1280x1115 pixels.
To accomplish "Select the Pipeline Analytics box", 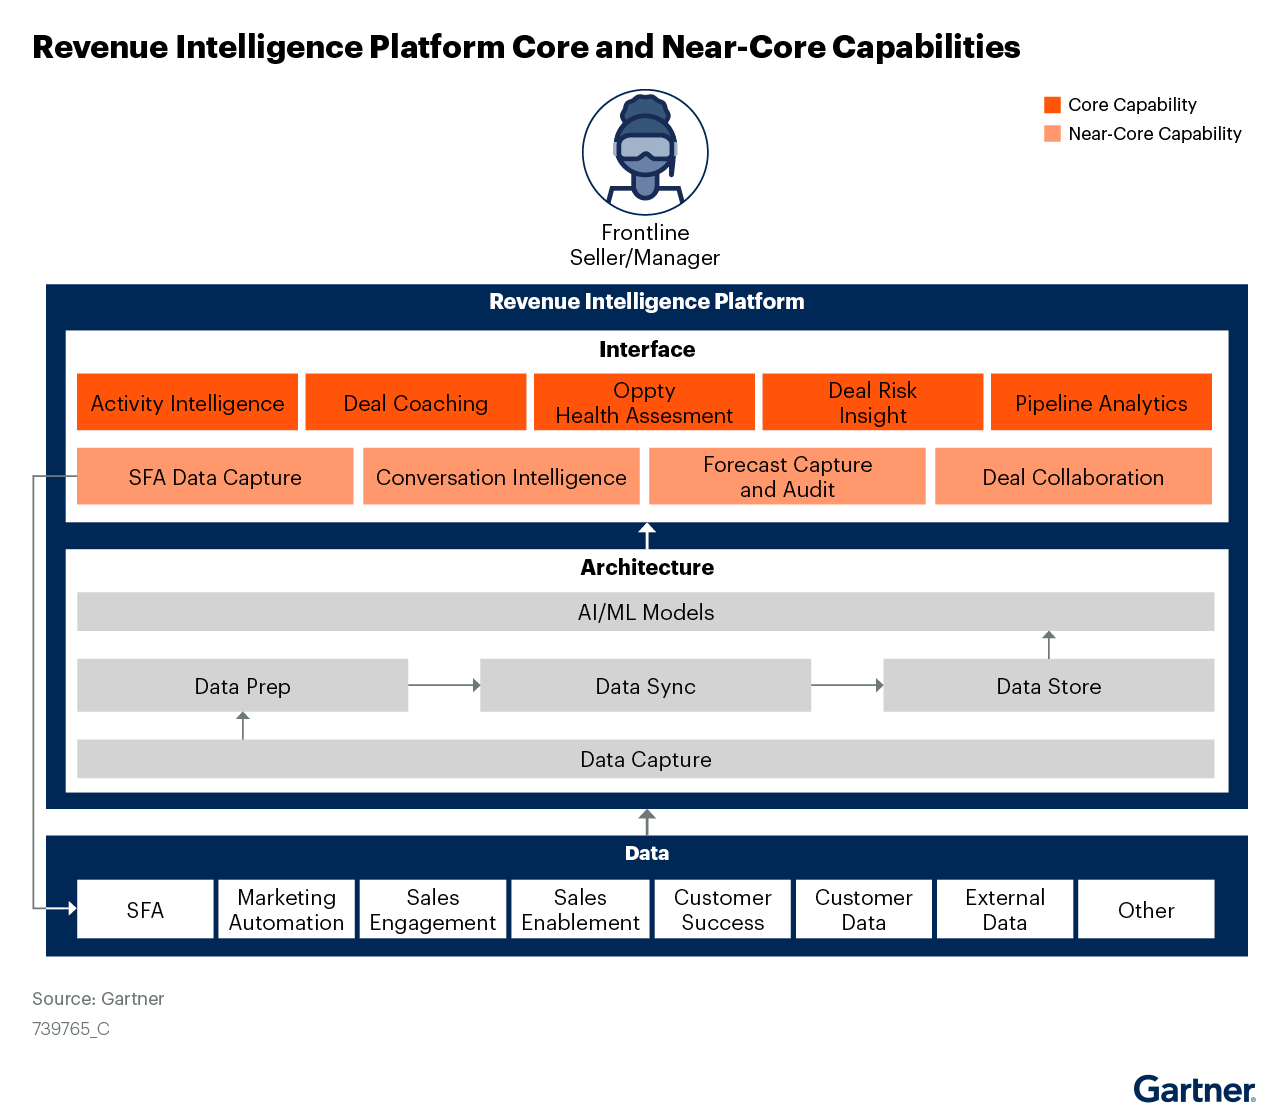I will click(1101, 402).
